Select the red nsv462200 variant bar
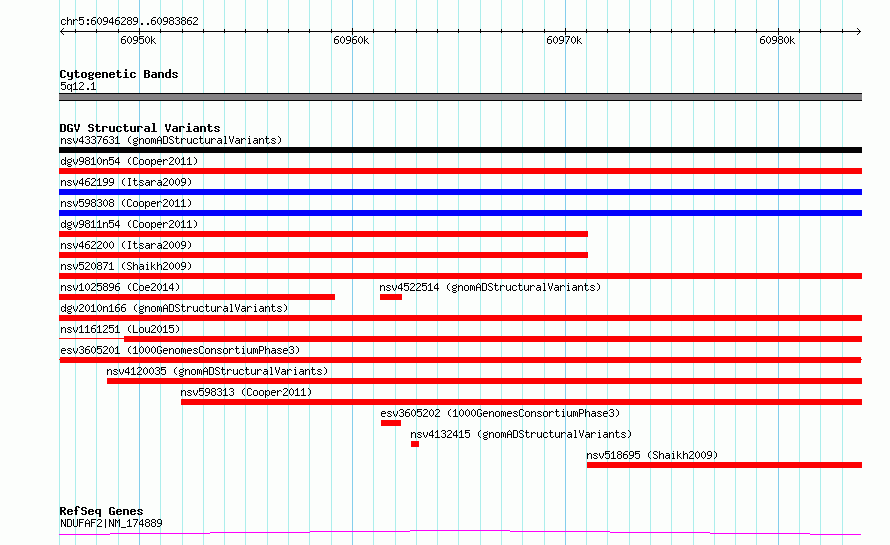The width and height of the screenshot is (890, 545). [x=324, y=255]
